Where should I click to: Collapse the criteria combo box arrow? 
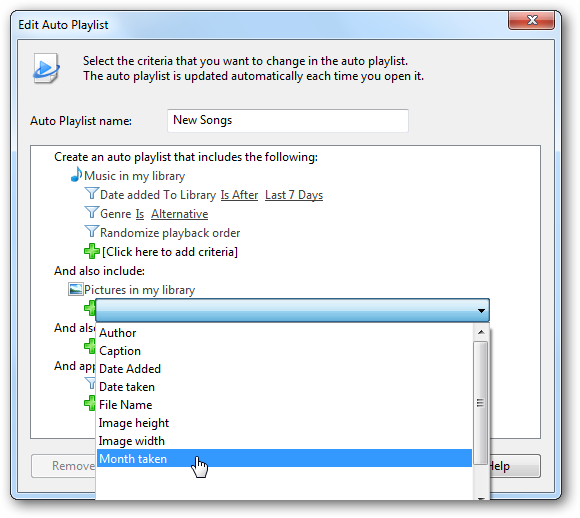tap(481, 310)
